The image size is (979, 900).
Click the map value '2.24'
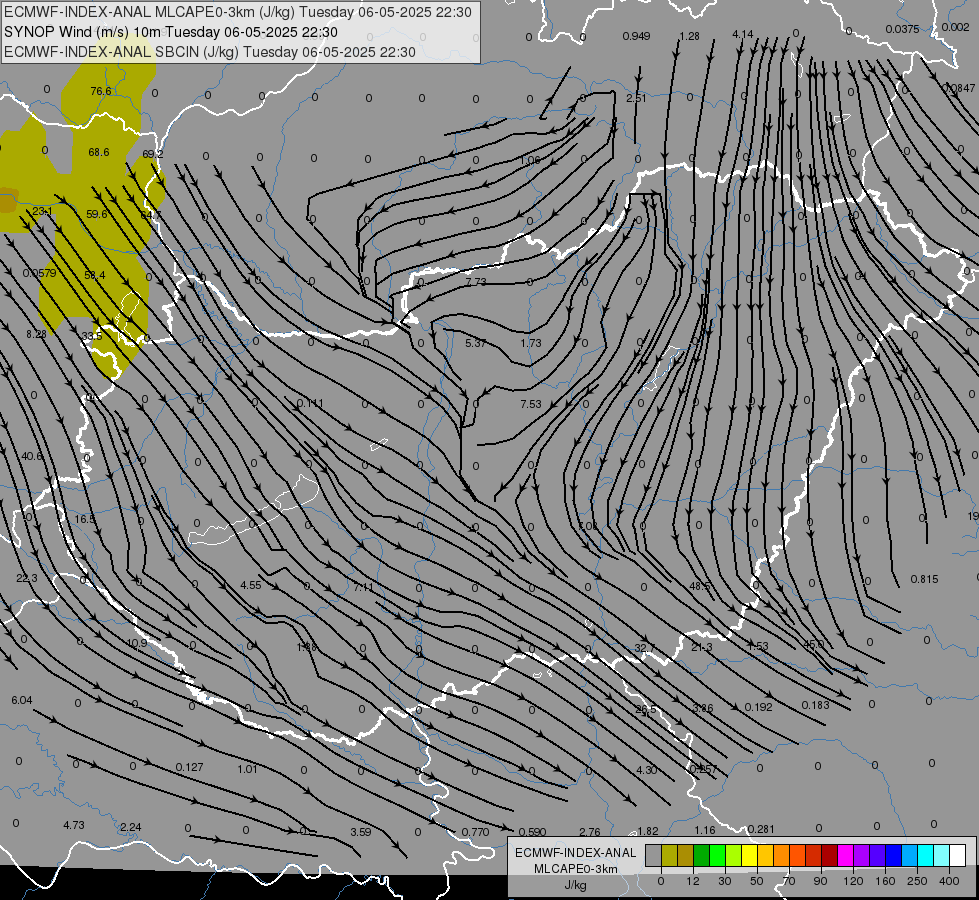click(130, 827)
